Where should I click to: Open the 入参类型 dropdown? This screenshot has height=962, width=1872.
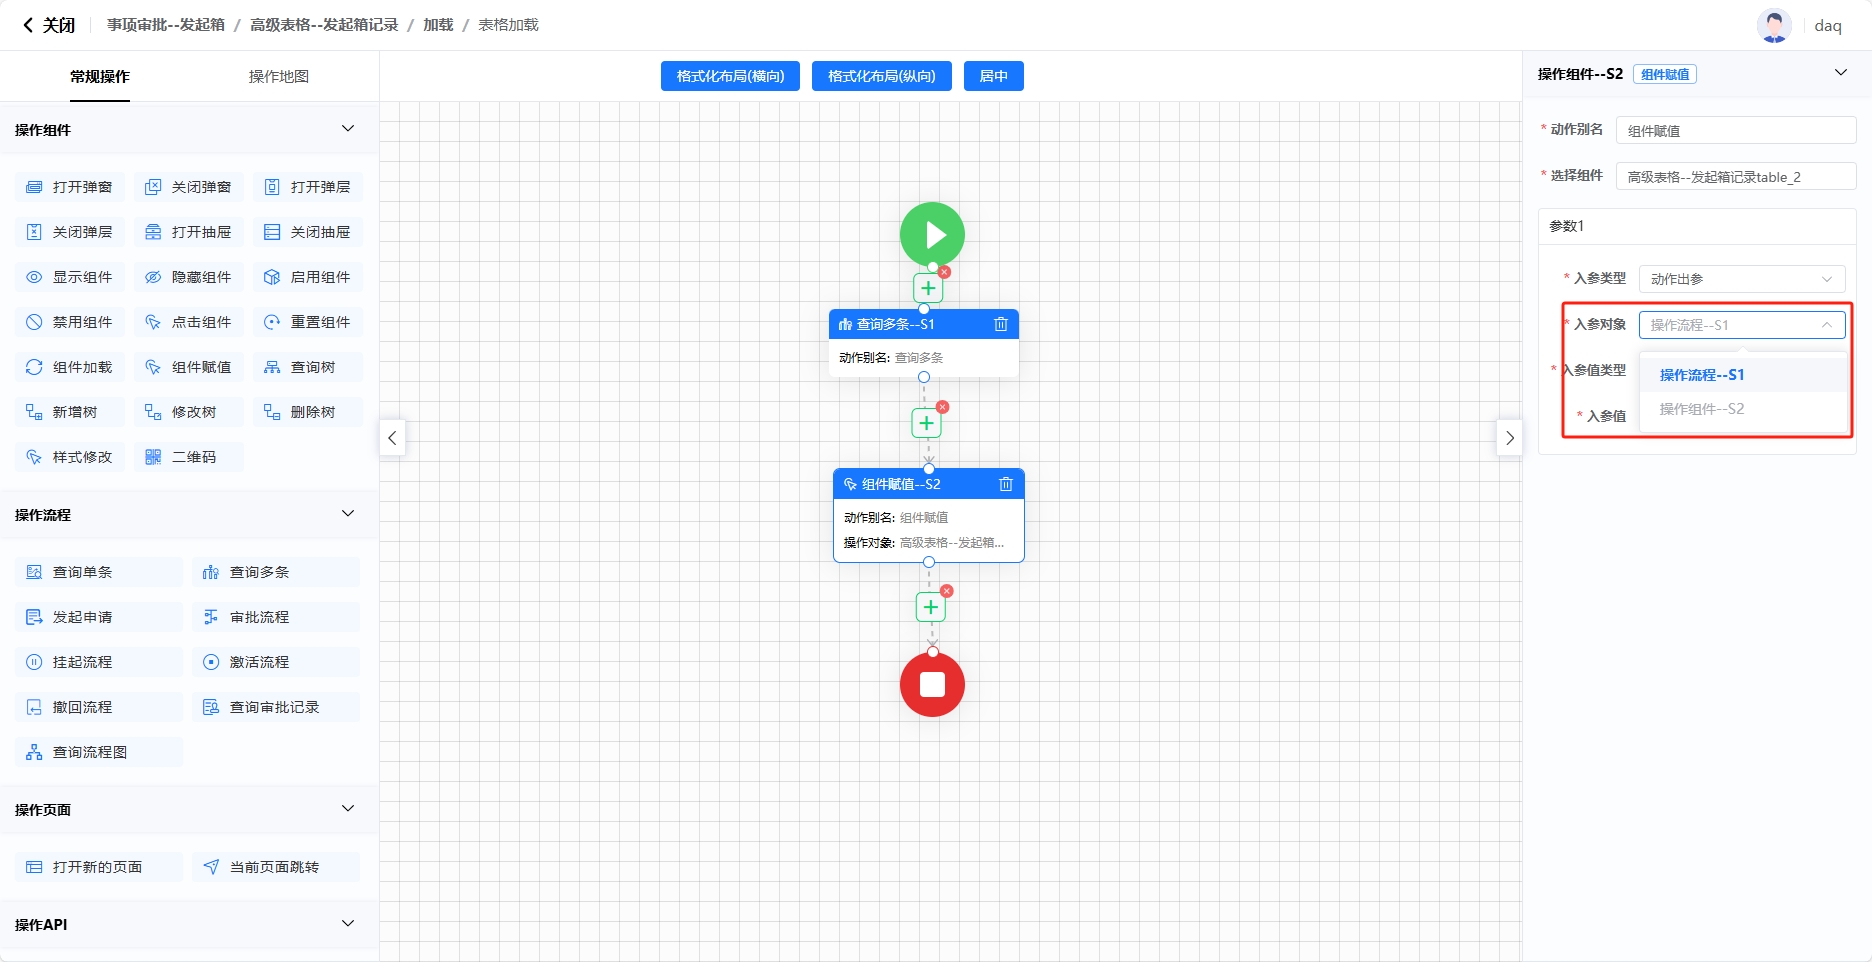[1741, 279]
